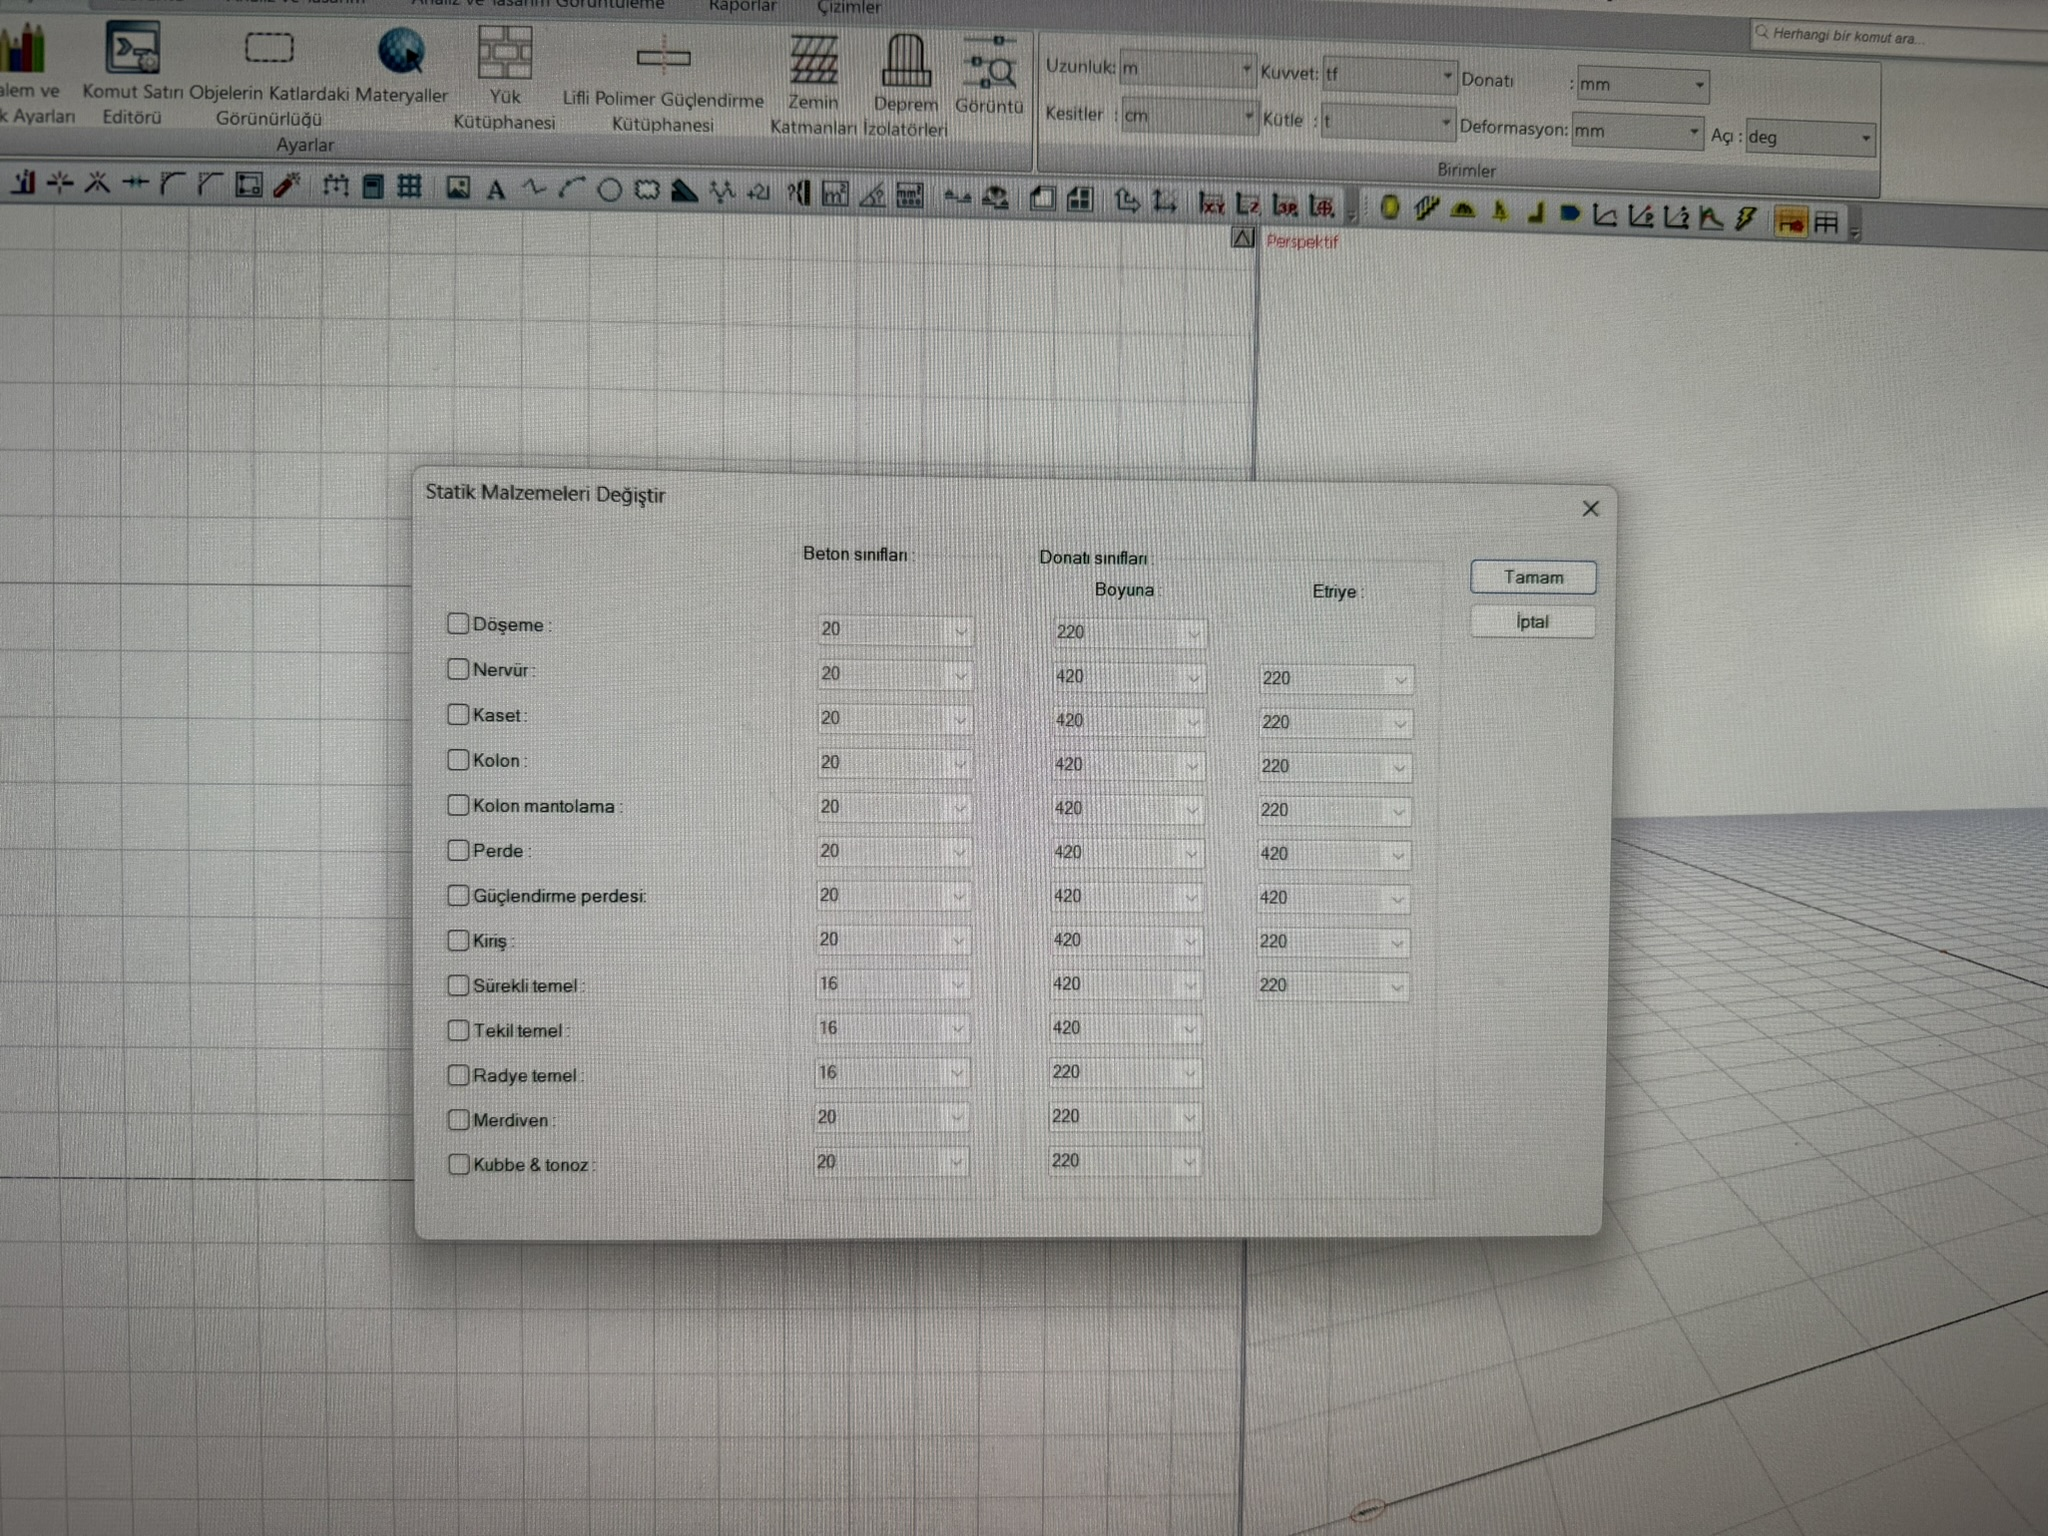Enable the Kolon mantolama checkbox
The height and width of the screenshot is (1536, 2048).
point(458,805)
